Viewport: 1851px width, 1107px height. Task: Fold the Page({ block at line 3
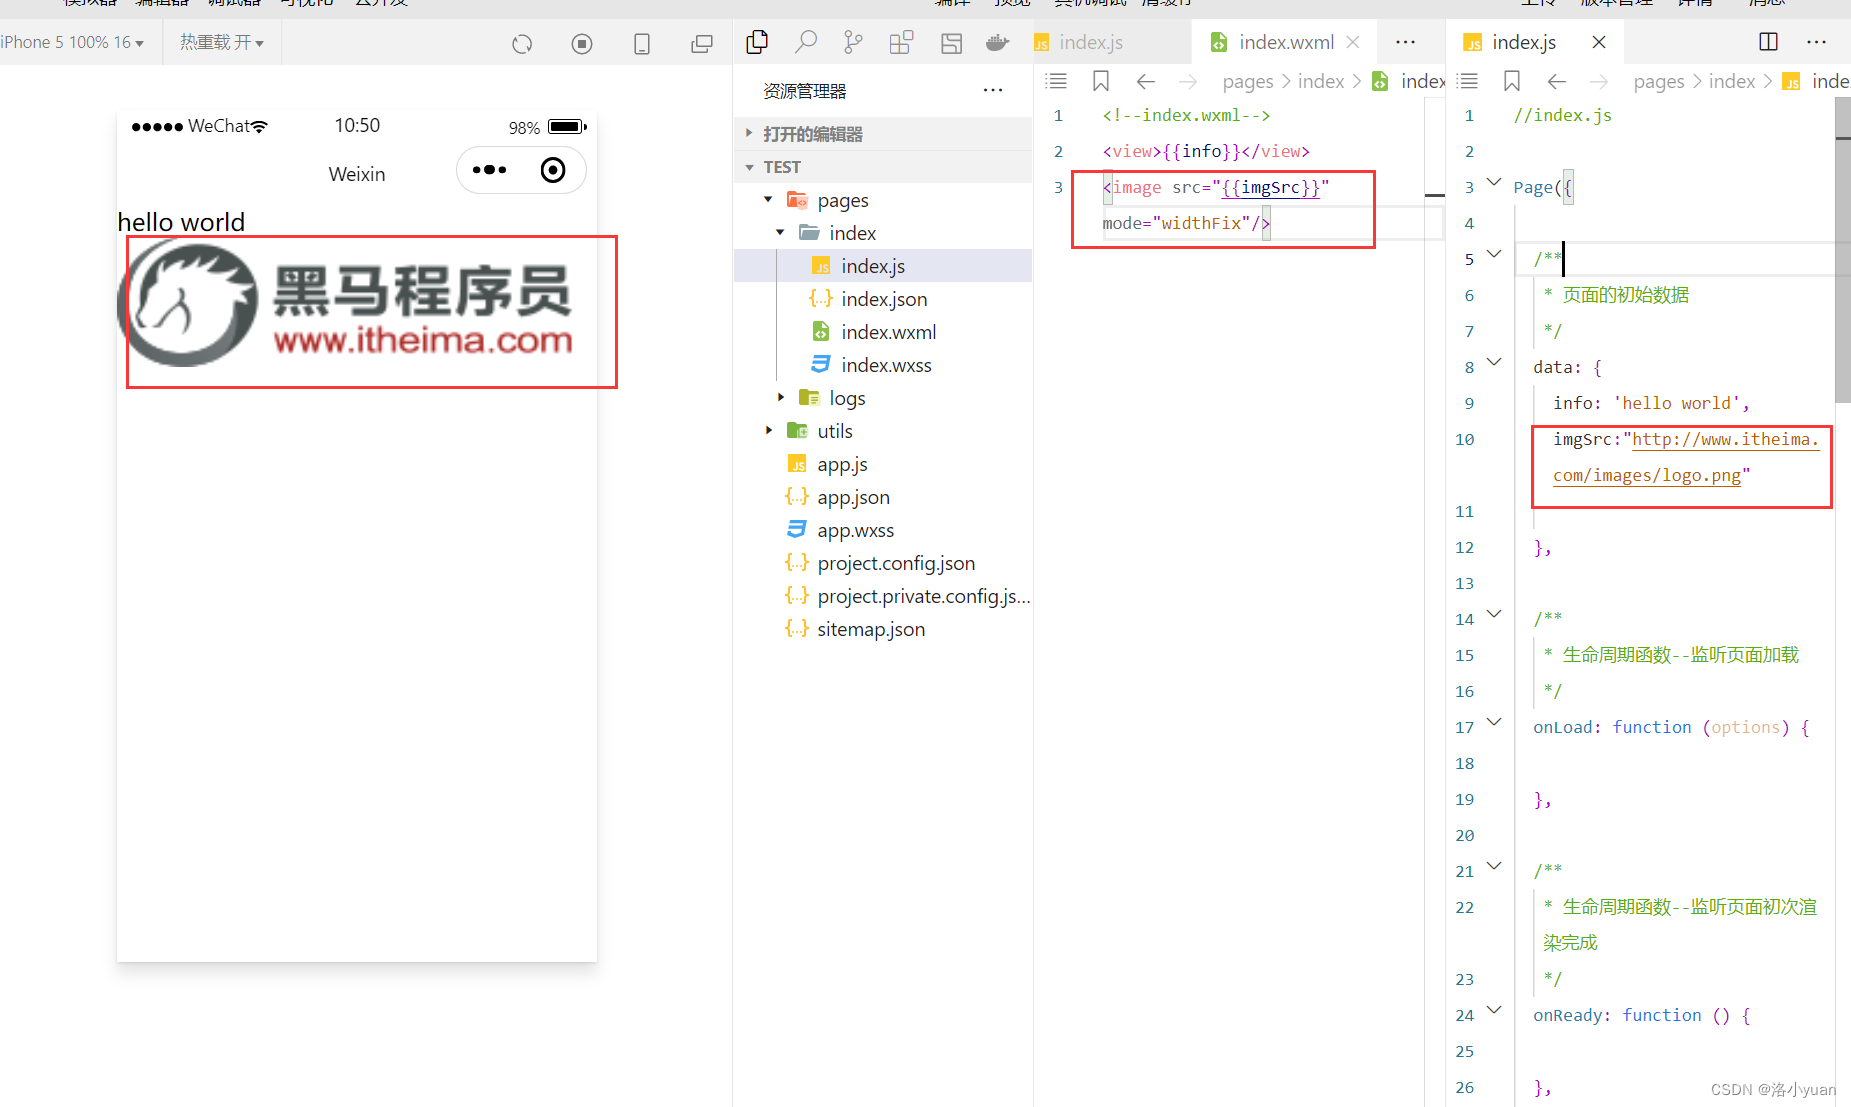(1494, 183)
